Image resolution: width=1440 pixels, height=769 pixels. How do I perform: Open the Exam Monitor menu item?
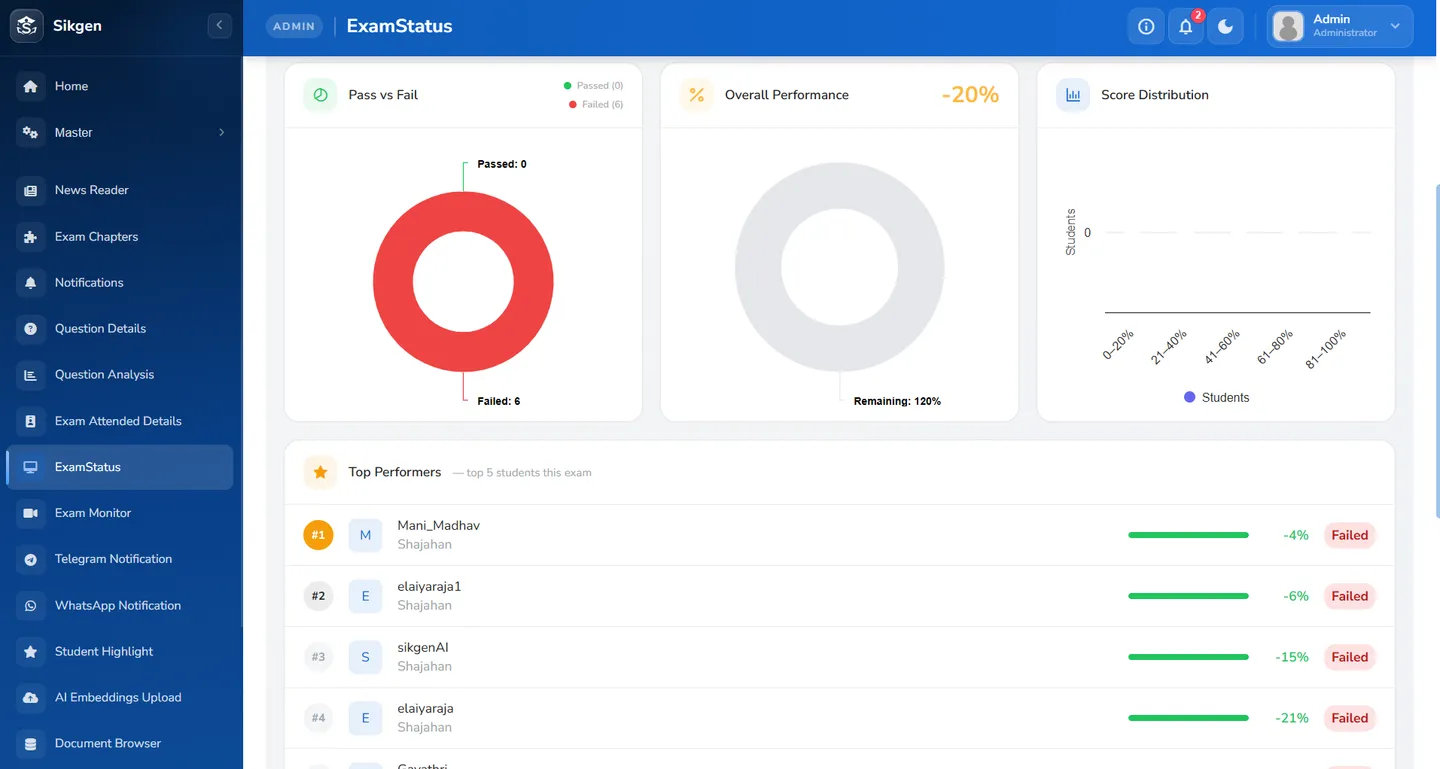[119, 513]
